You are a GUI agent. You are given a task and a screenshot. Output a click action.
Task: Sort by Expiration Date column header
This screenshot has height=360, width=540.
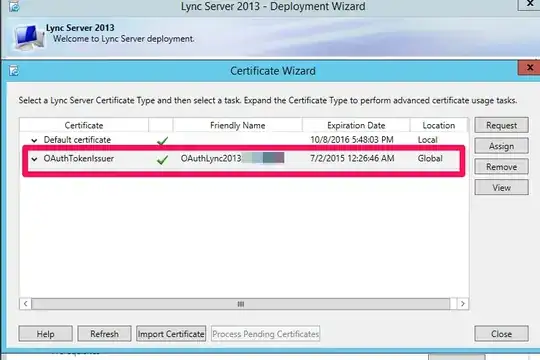pos(356,125)
